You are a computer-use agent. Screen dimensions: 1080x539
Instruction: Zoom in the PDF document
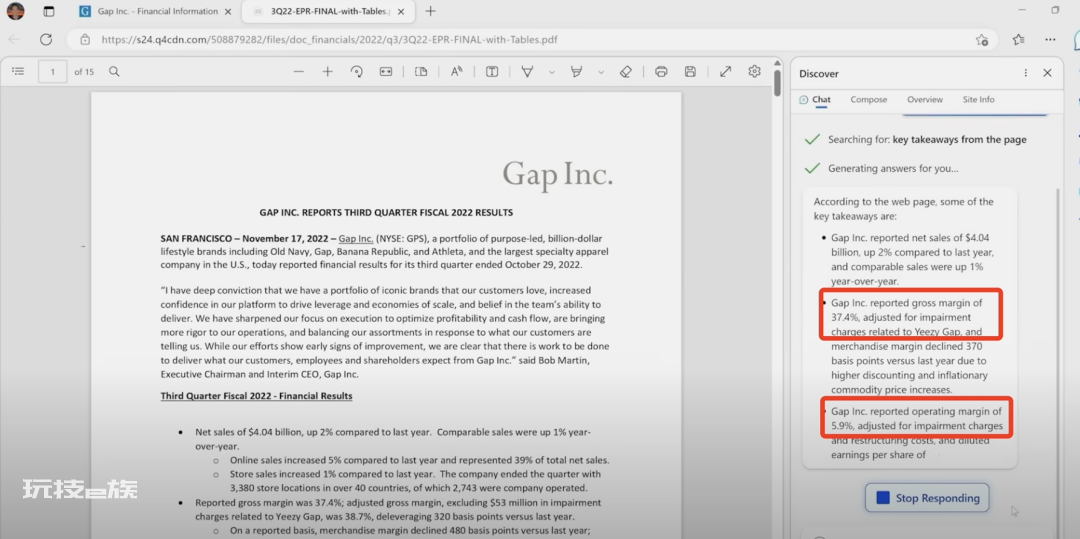coord(327,72)
